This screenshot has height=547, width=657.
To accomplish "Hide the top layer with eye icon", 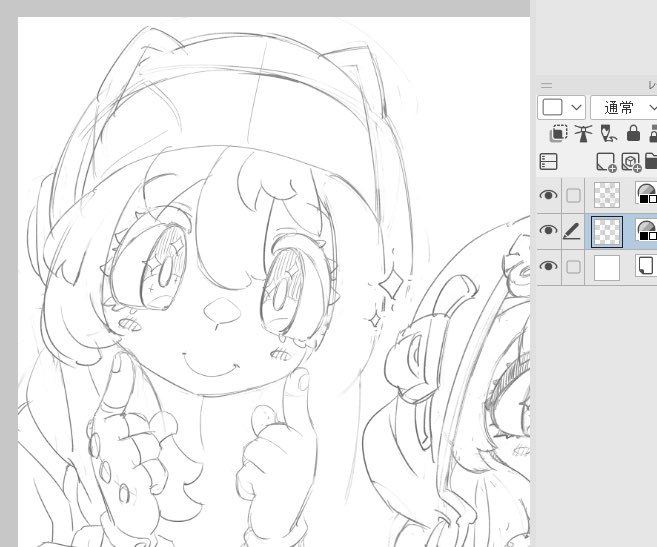I will pos(548,195).
